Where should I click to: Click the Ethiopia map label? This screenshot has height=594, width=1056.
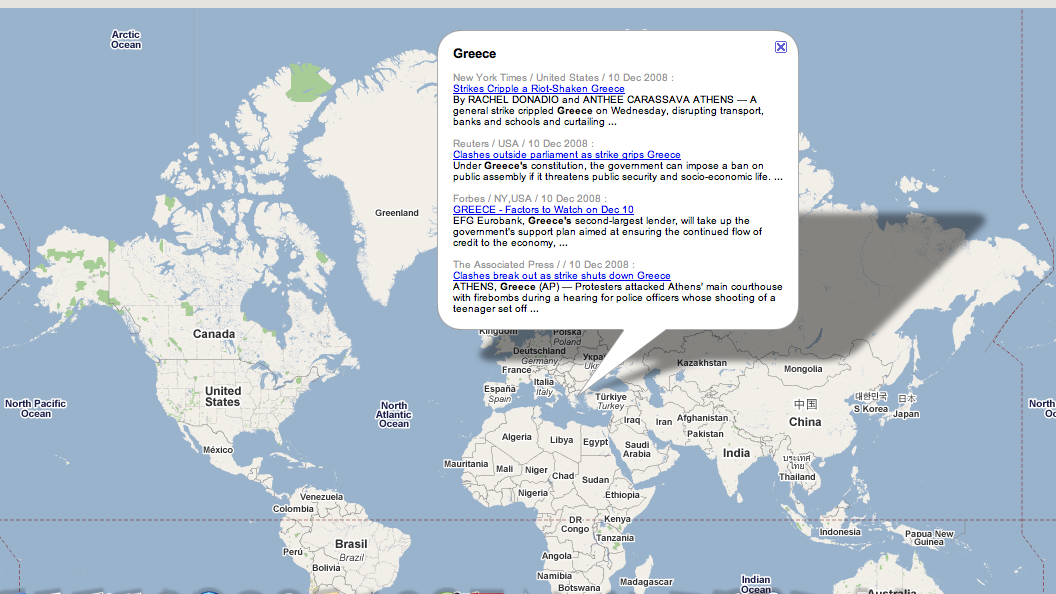tap(622, 495)
